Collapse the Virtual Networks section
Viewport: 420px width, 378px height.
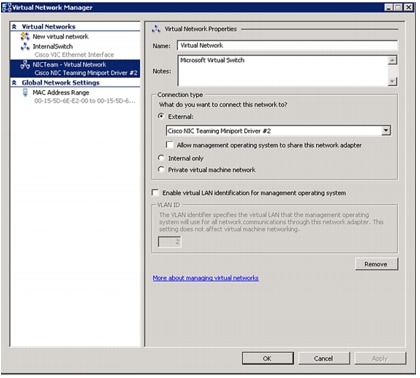[14, 26]
